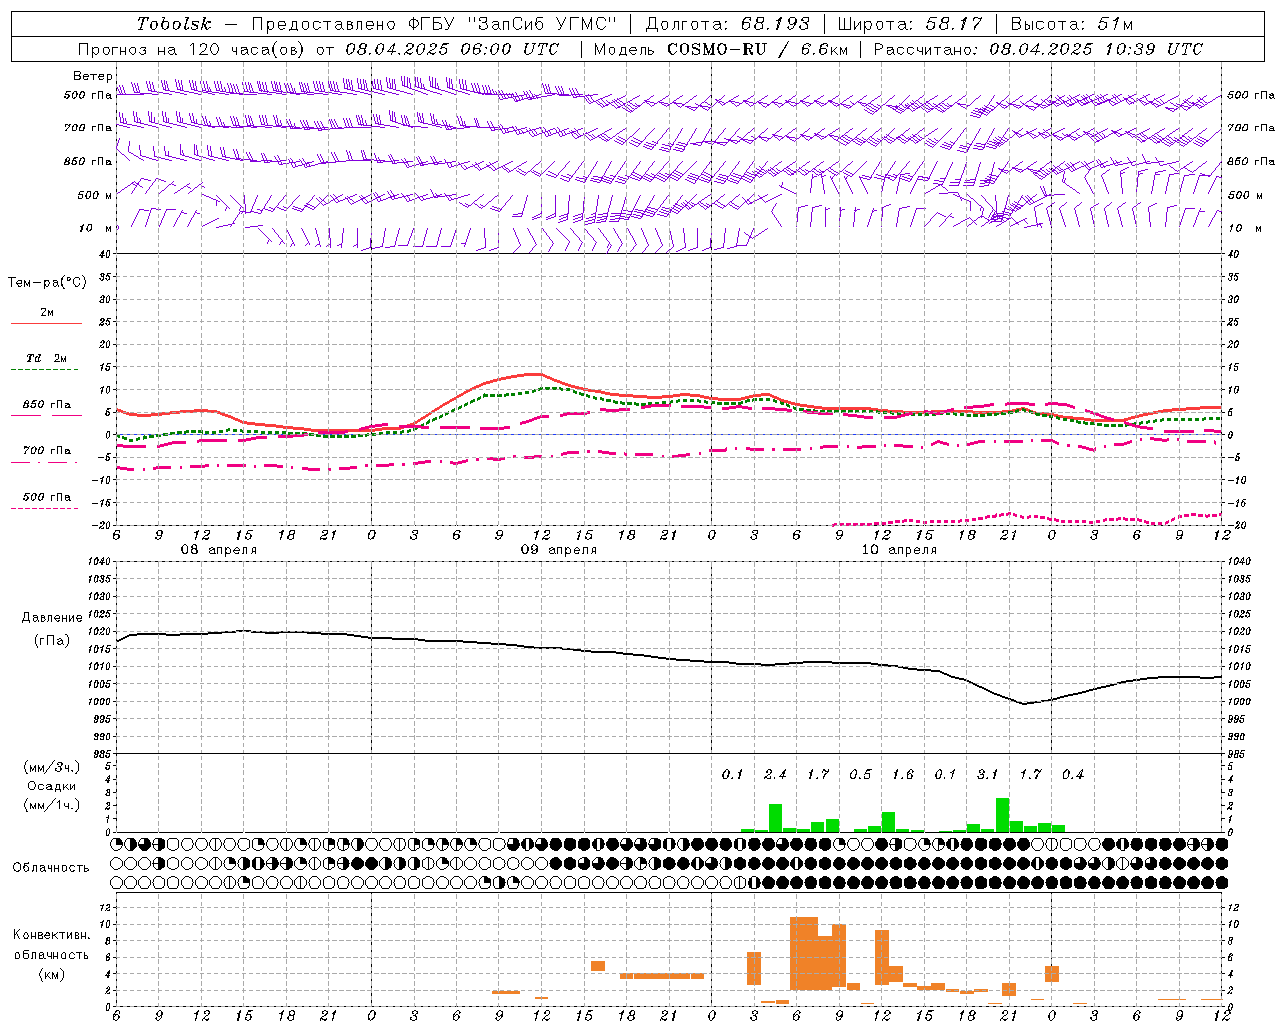Click the dashed line sample under 'Td 2м'

point(44,370)
